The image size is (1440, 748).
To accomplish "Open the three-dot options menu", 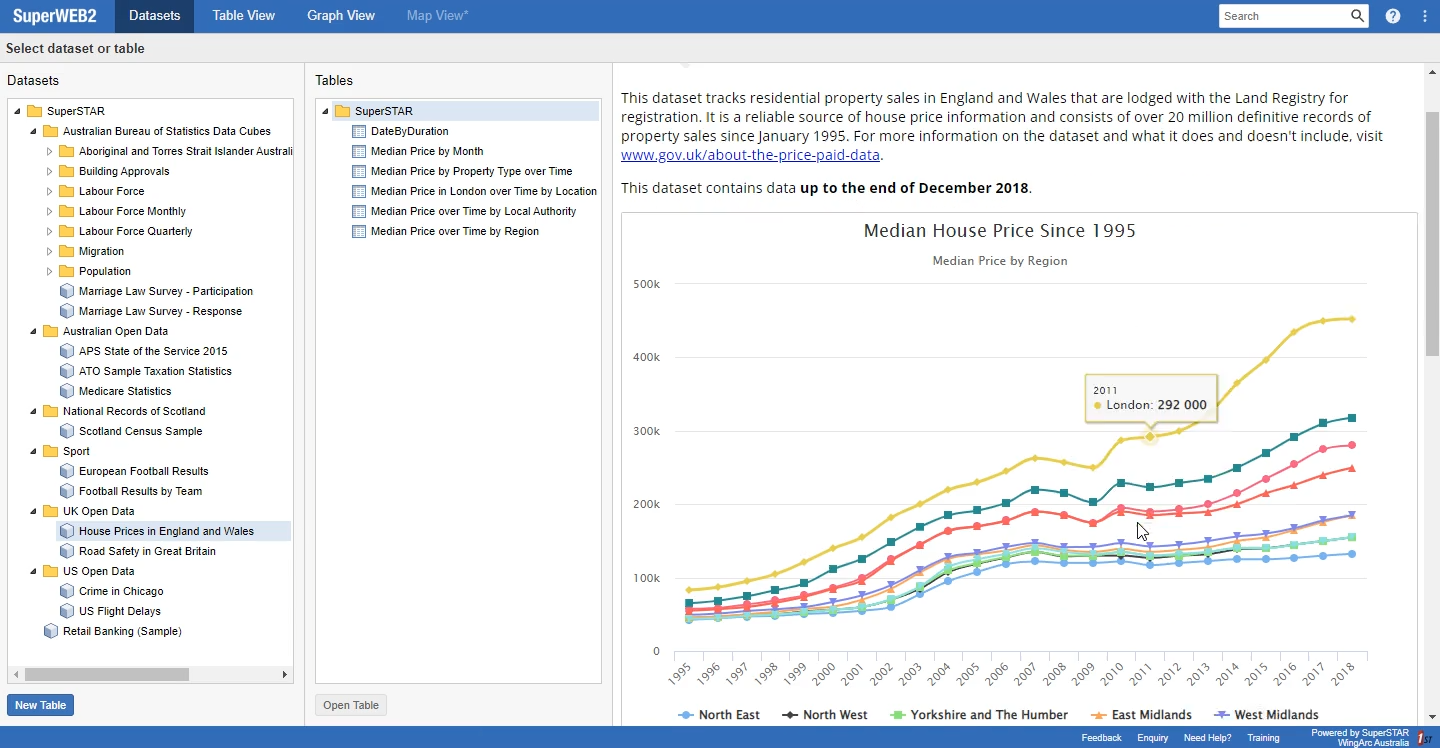I will [1425, 16].
